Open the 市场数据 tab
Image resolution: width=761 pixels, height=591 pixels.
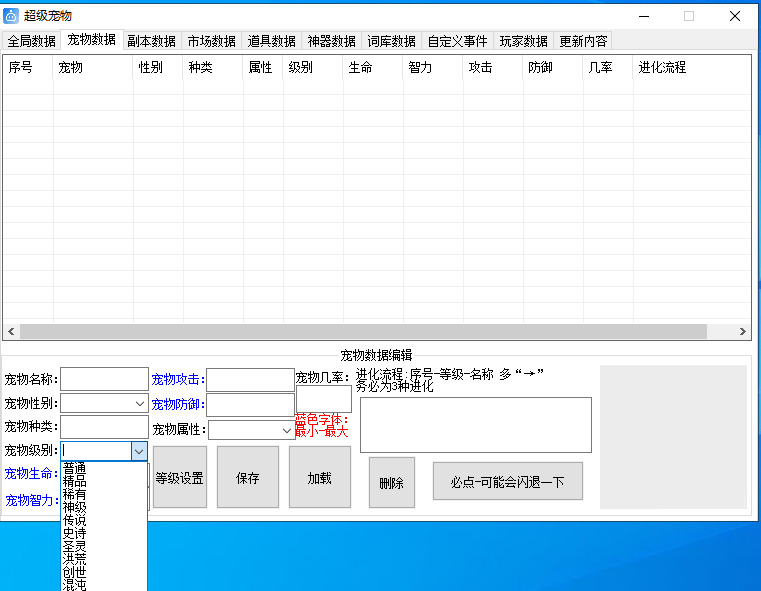212,41
